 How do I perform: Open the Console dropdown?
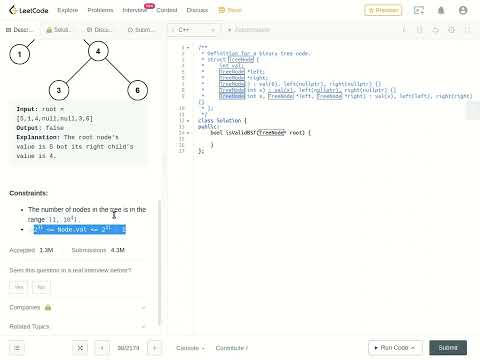tap(190, 348)
